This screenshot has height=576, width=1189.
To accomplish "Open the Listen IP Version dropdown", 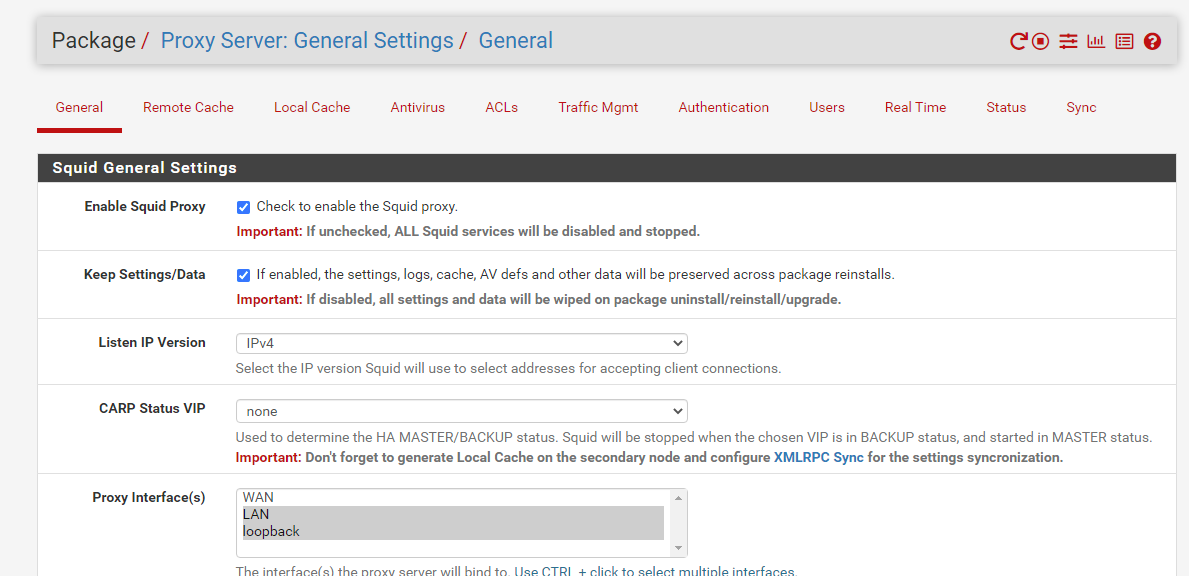I will [x=461, y=343].
